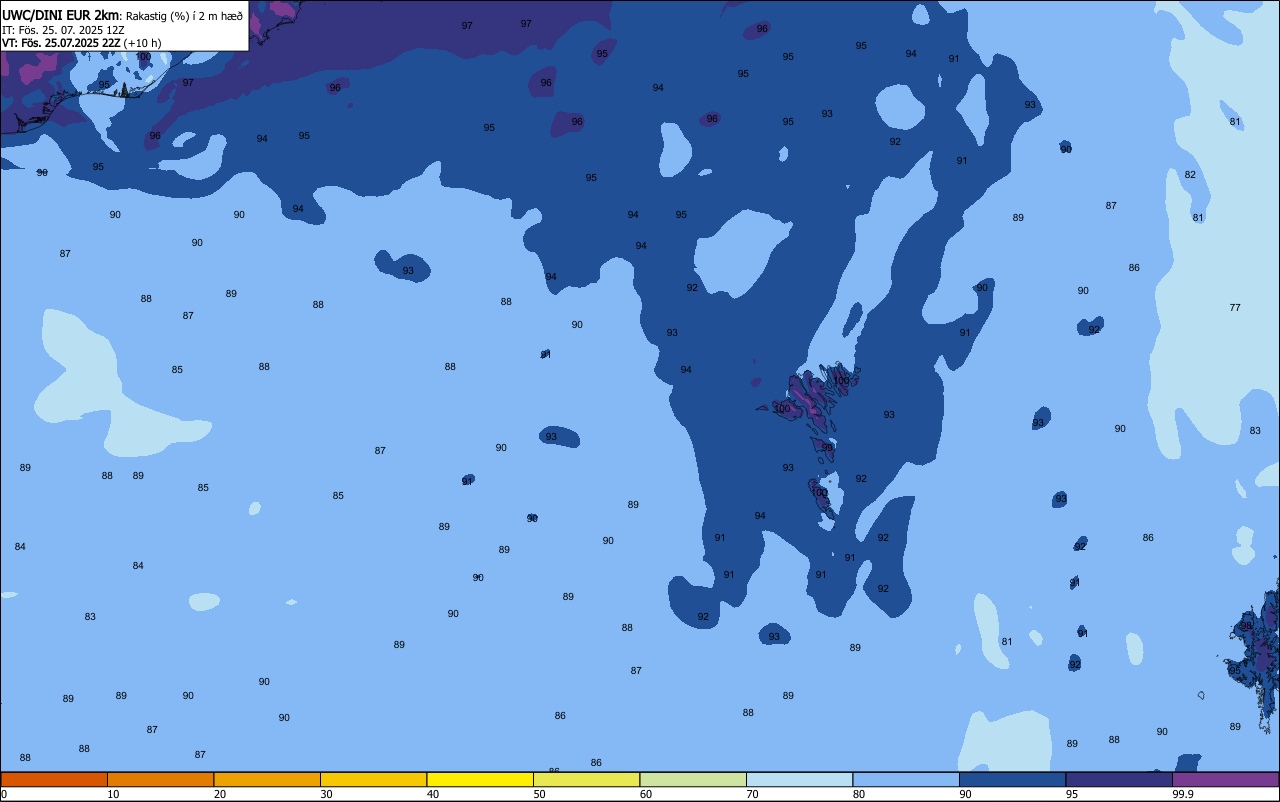Click the 50–60 yellow-green legend swatch
Viewport: 1280px width, 802px height.
[x=586, y=779]
